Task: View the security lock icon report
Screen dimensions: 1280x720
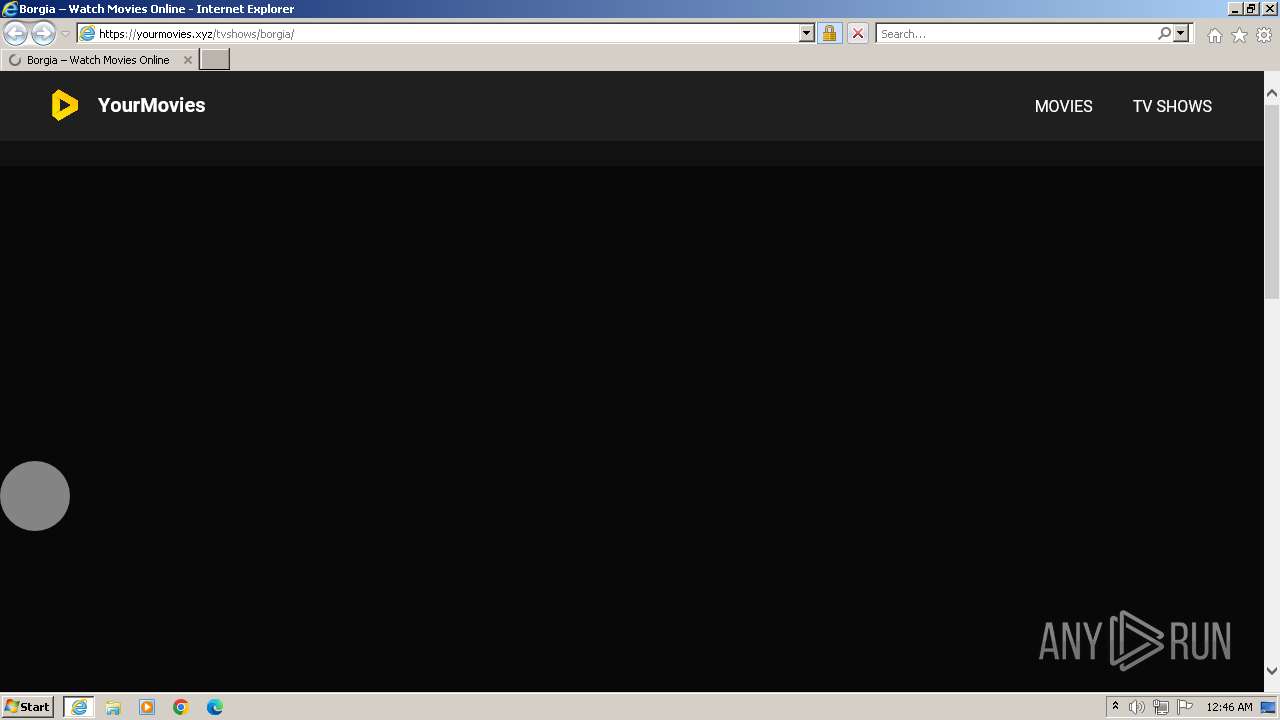Action: [829, 33]
